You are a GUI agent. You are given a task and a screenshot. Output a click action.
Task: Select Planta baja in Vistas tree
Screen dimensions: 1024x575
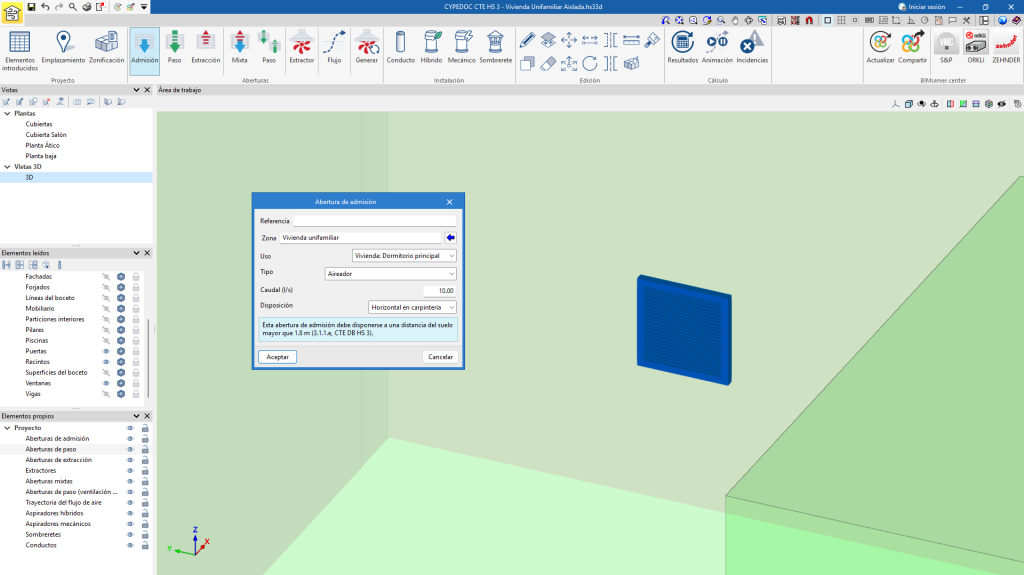point(41,156)
